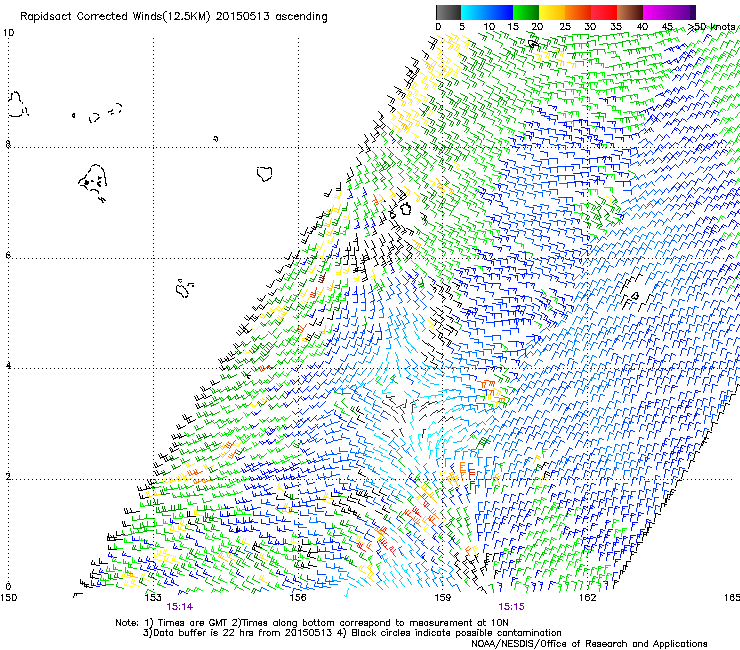This screenshot has width=740, height=650.
Task: Click the purple '15:14' time label
Action: 180,607
